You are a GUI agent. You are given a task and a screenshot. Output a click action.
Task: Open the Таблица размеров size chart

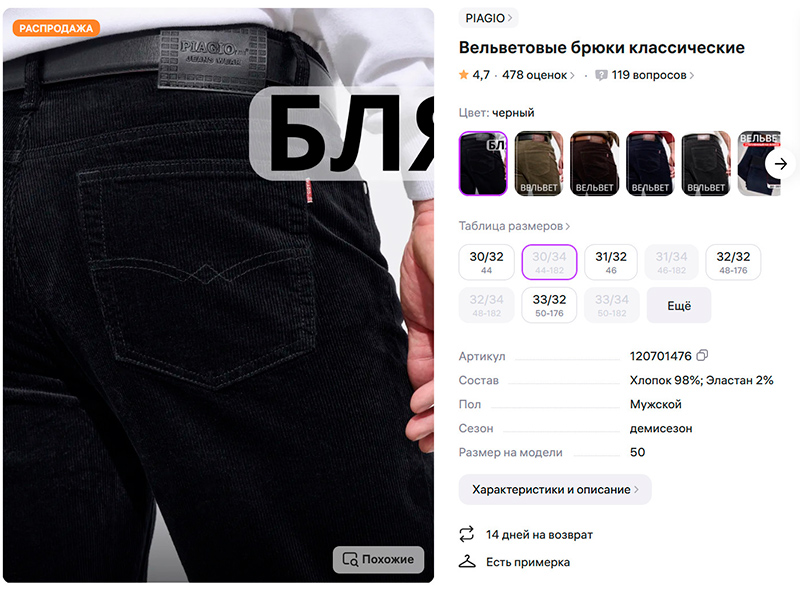point(514,226)
